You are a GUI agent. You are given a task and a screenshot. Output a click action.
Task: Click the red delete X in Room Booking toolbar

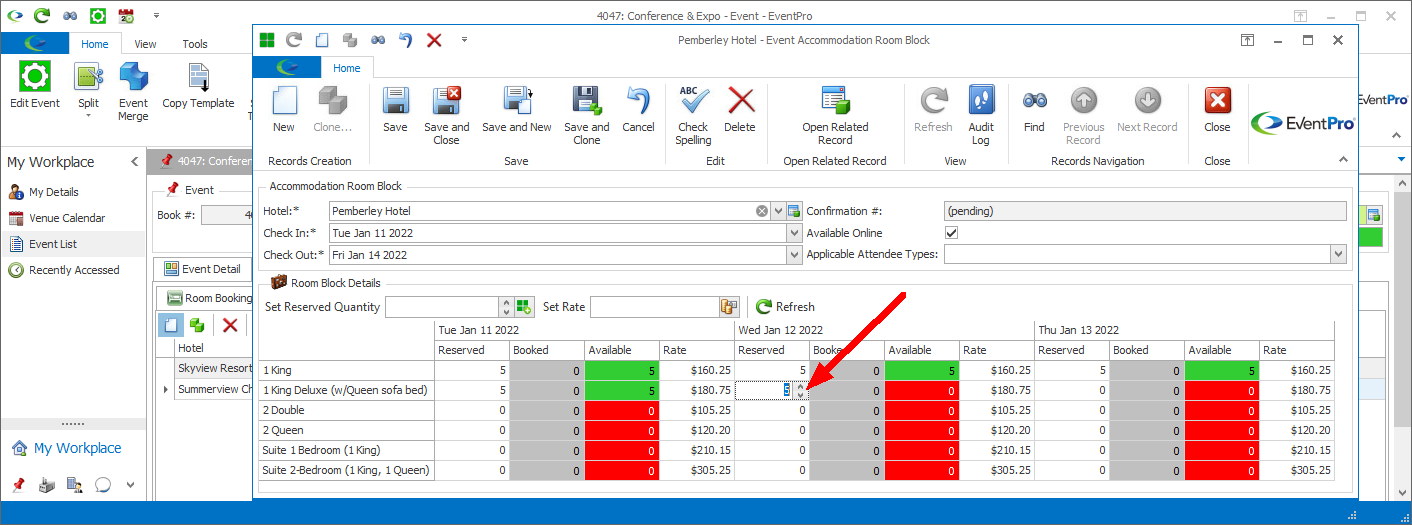(229, 324)
